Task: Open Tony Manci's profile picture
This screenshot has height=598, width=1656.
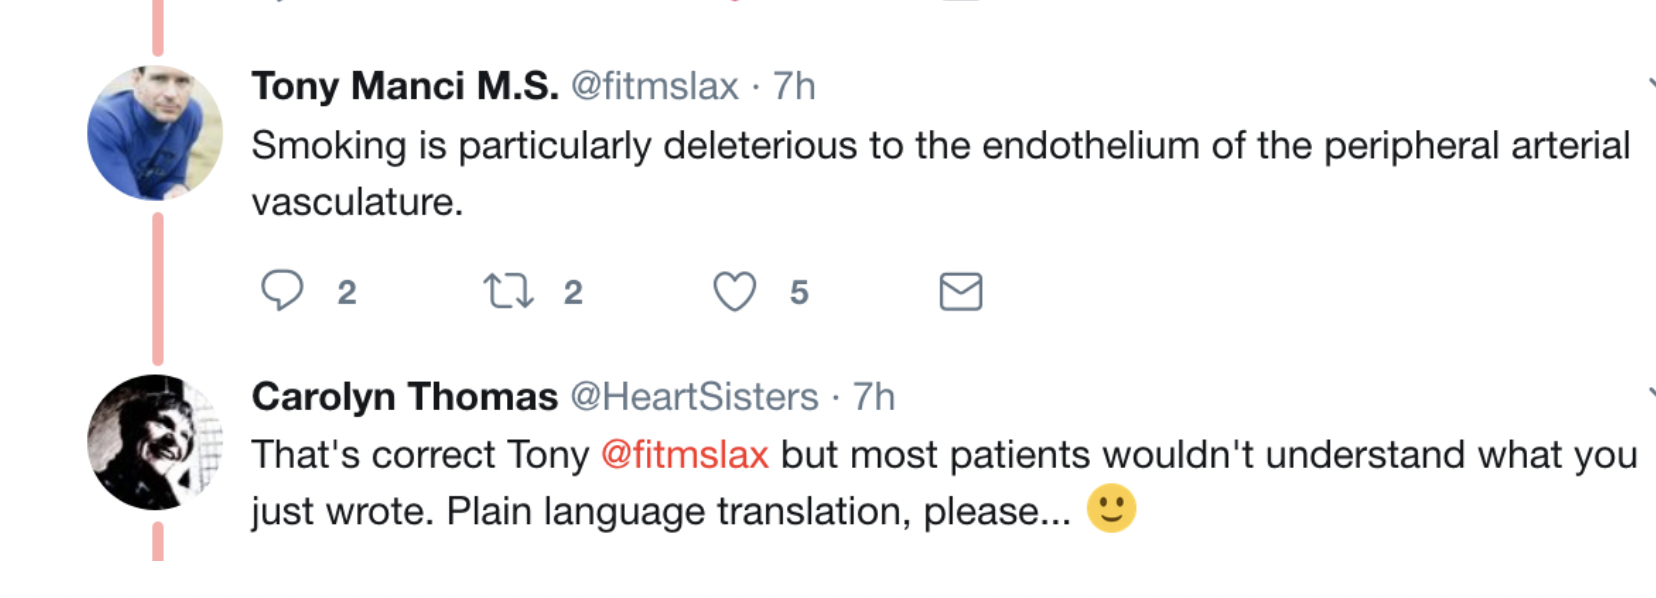Action: [x=155, y=133]
